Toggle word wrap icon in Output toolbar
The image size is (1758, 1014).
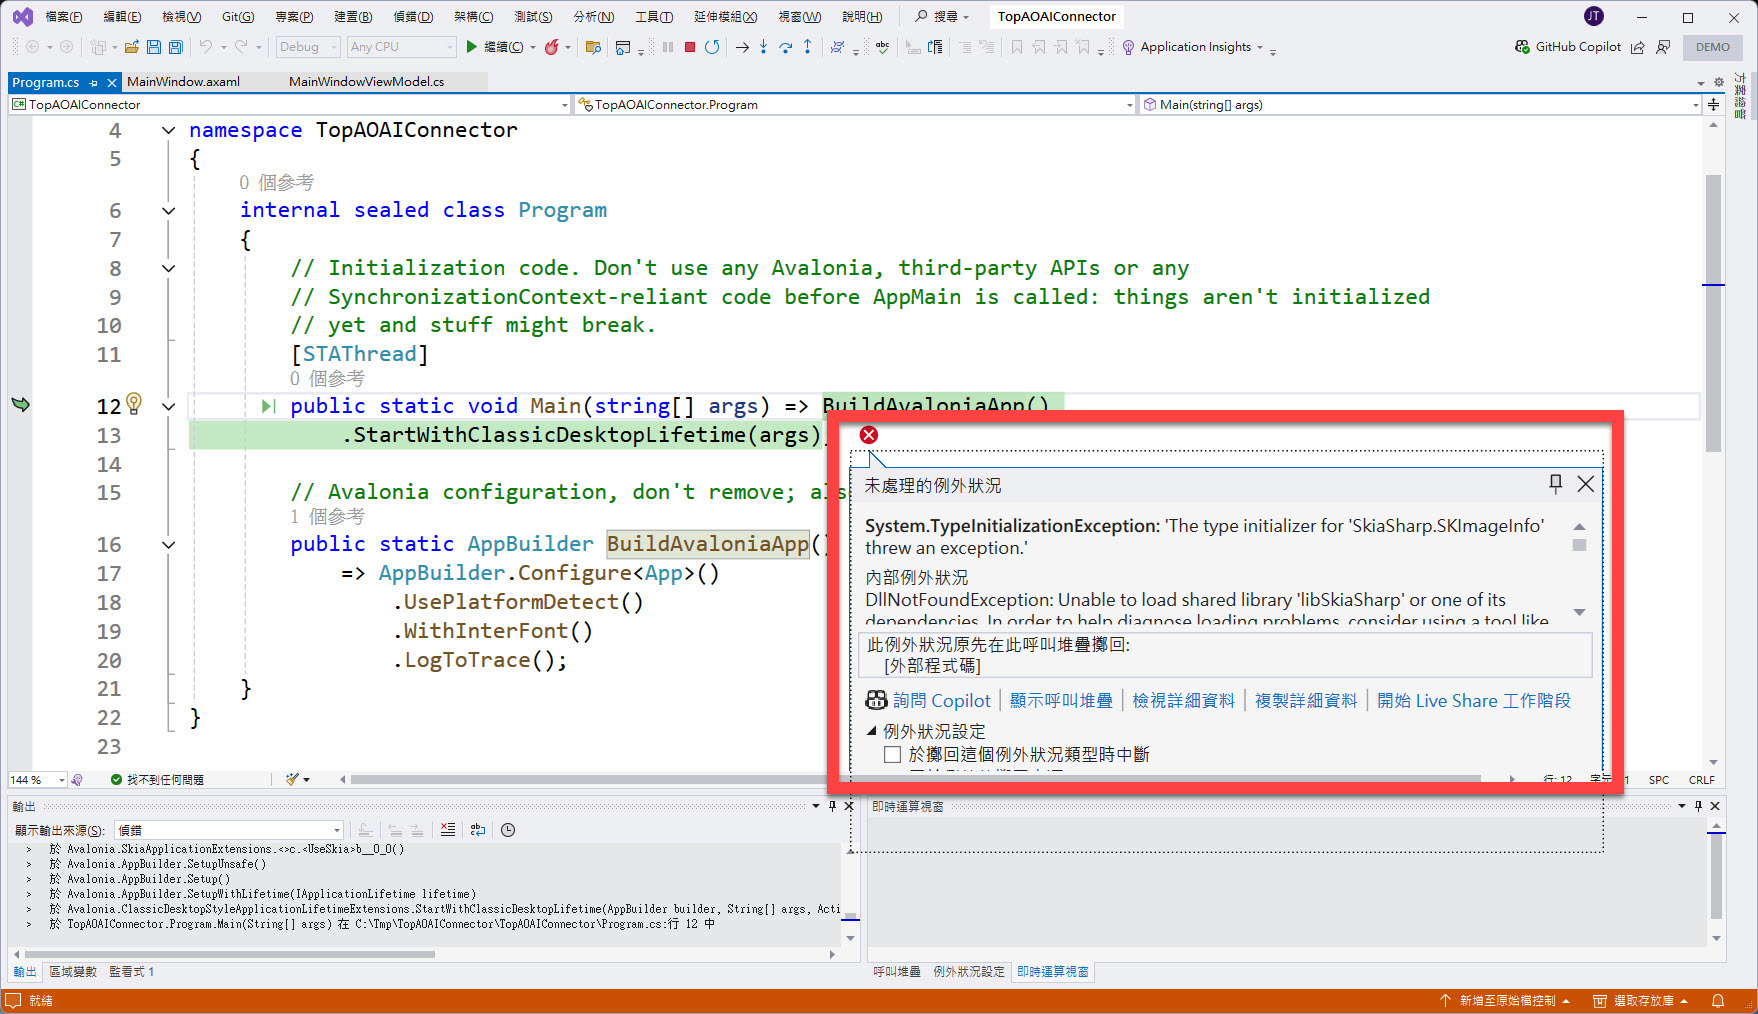(478, 830)
